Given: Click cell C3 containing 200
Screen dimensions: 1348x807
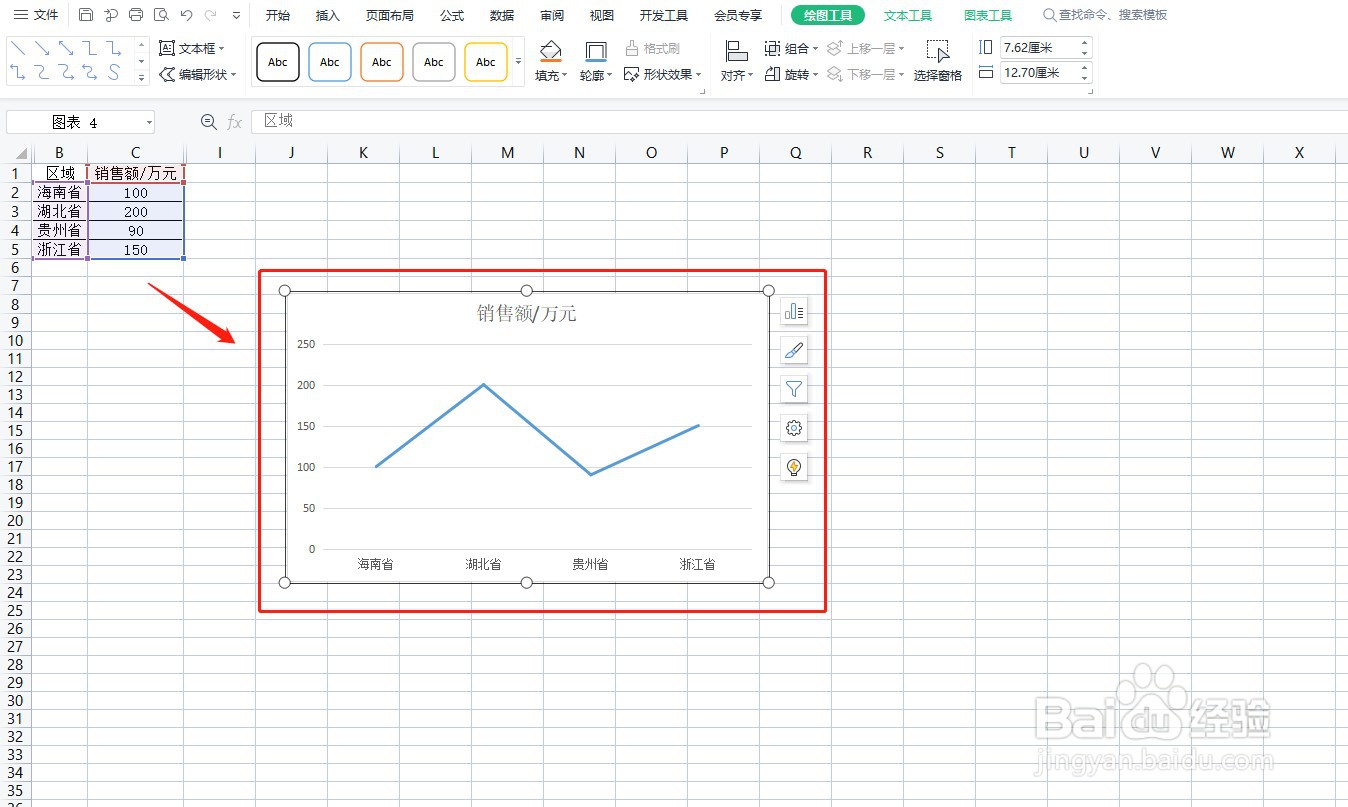Looking at the screenshot, I should (x=136, y=211).
